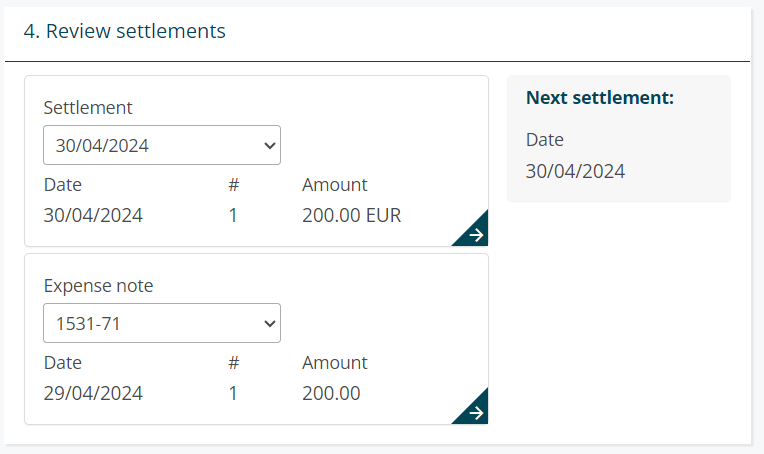Open the Expense note 1531-71 dropdown
Image resolution: width=764 pixels, height=454 pixels.
(x=161, y=323)
